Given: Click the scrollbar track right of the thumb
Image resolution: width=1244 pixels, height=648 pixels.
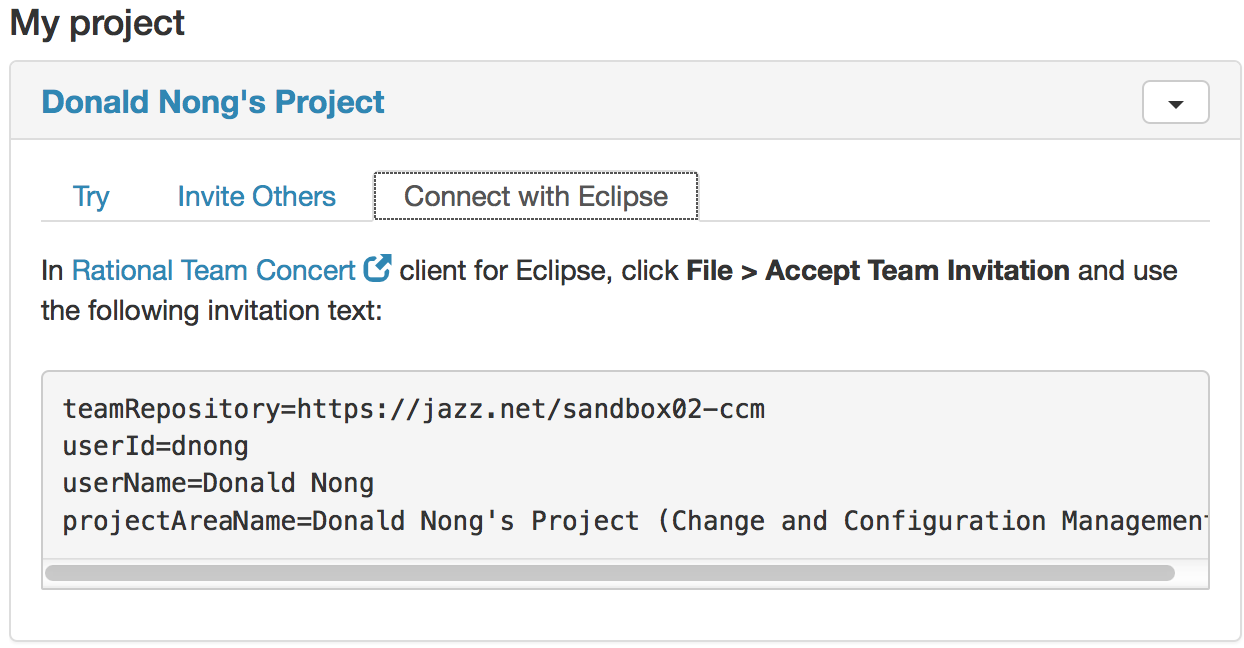Looking at the screenshot, I should tap(1191, 573).
